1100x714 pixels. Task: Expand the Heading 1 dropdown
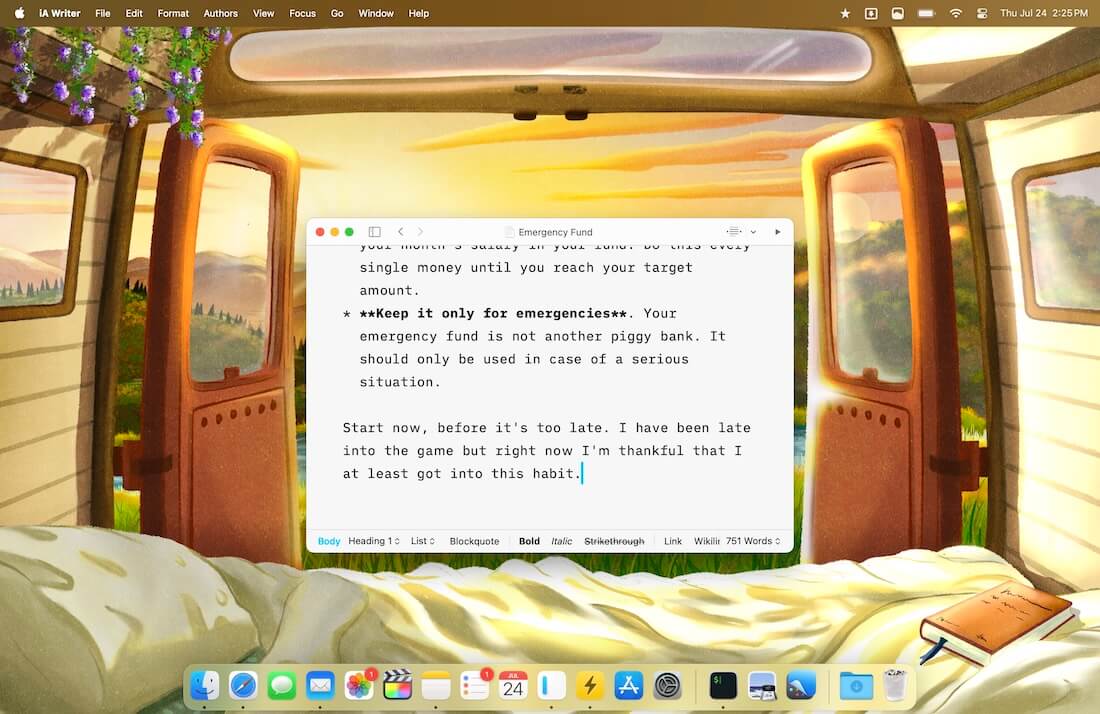pos(374,541)
